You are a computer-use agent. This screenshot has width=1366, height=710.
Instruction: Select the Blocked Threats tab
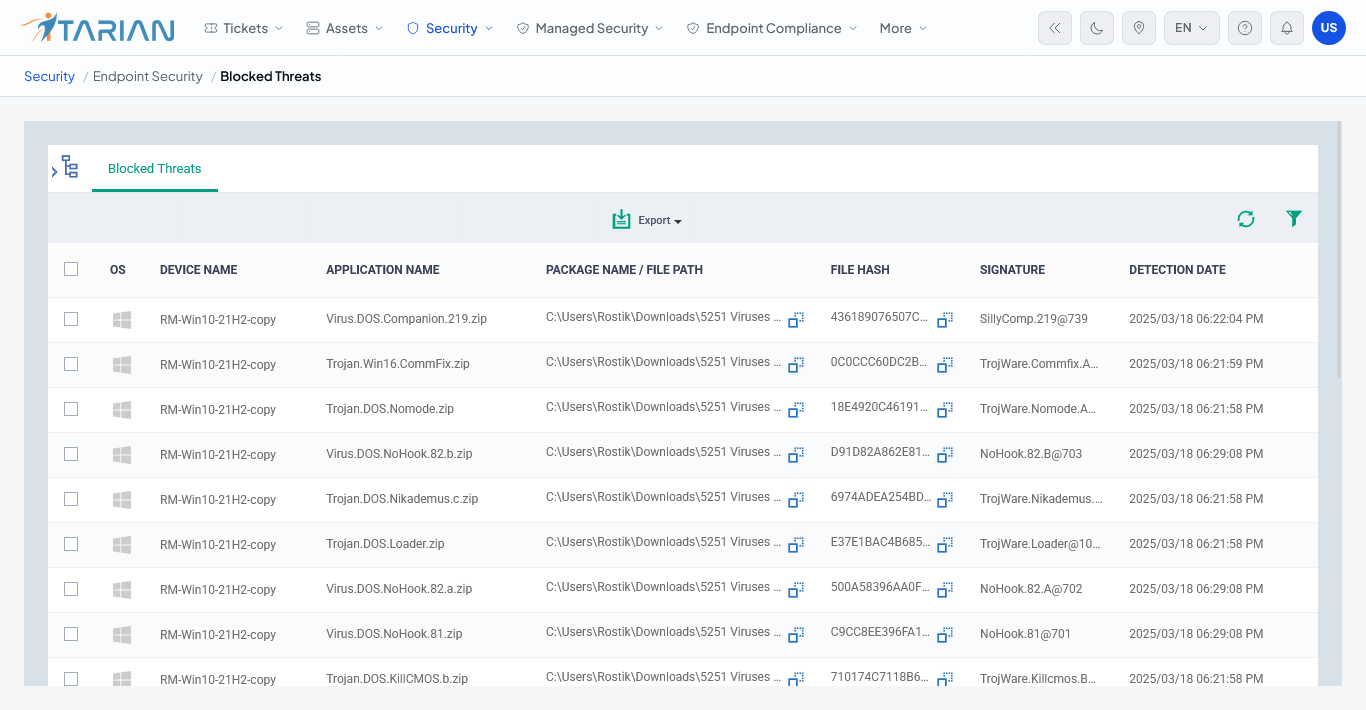click(155, 169)
